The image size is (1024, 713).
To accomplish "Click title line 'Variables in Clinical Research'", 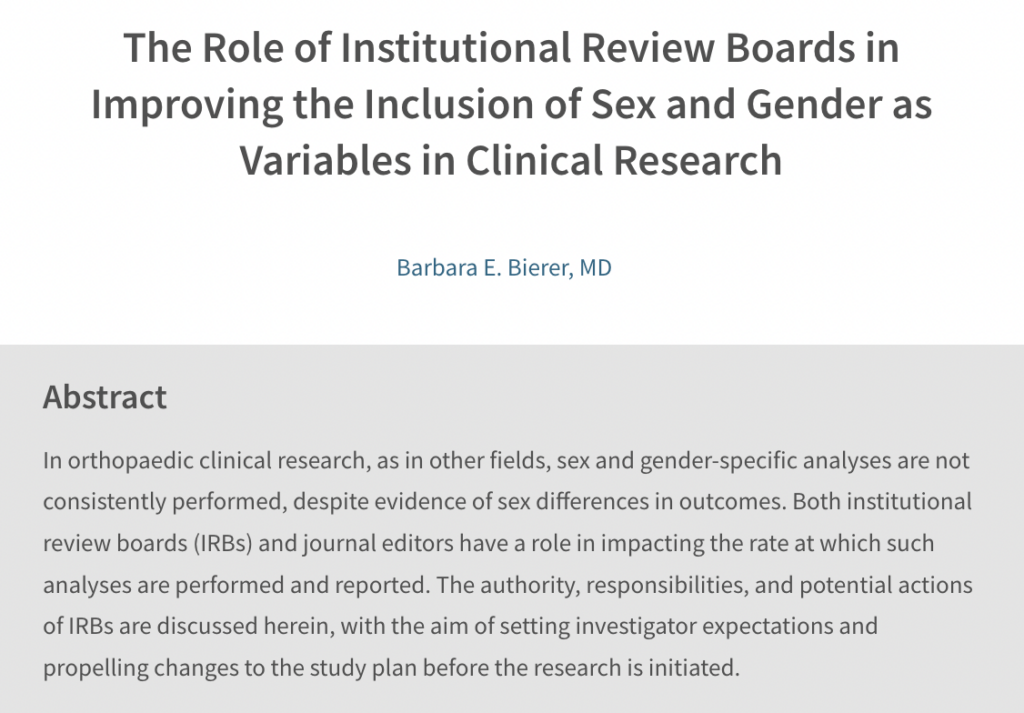I will pyautogui.click(x=510, y=160).
